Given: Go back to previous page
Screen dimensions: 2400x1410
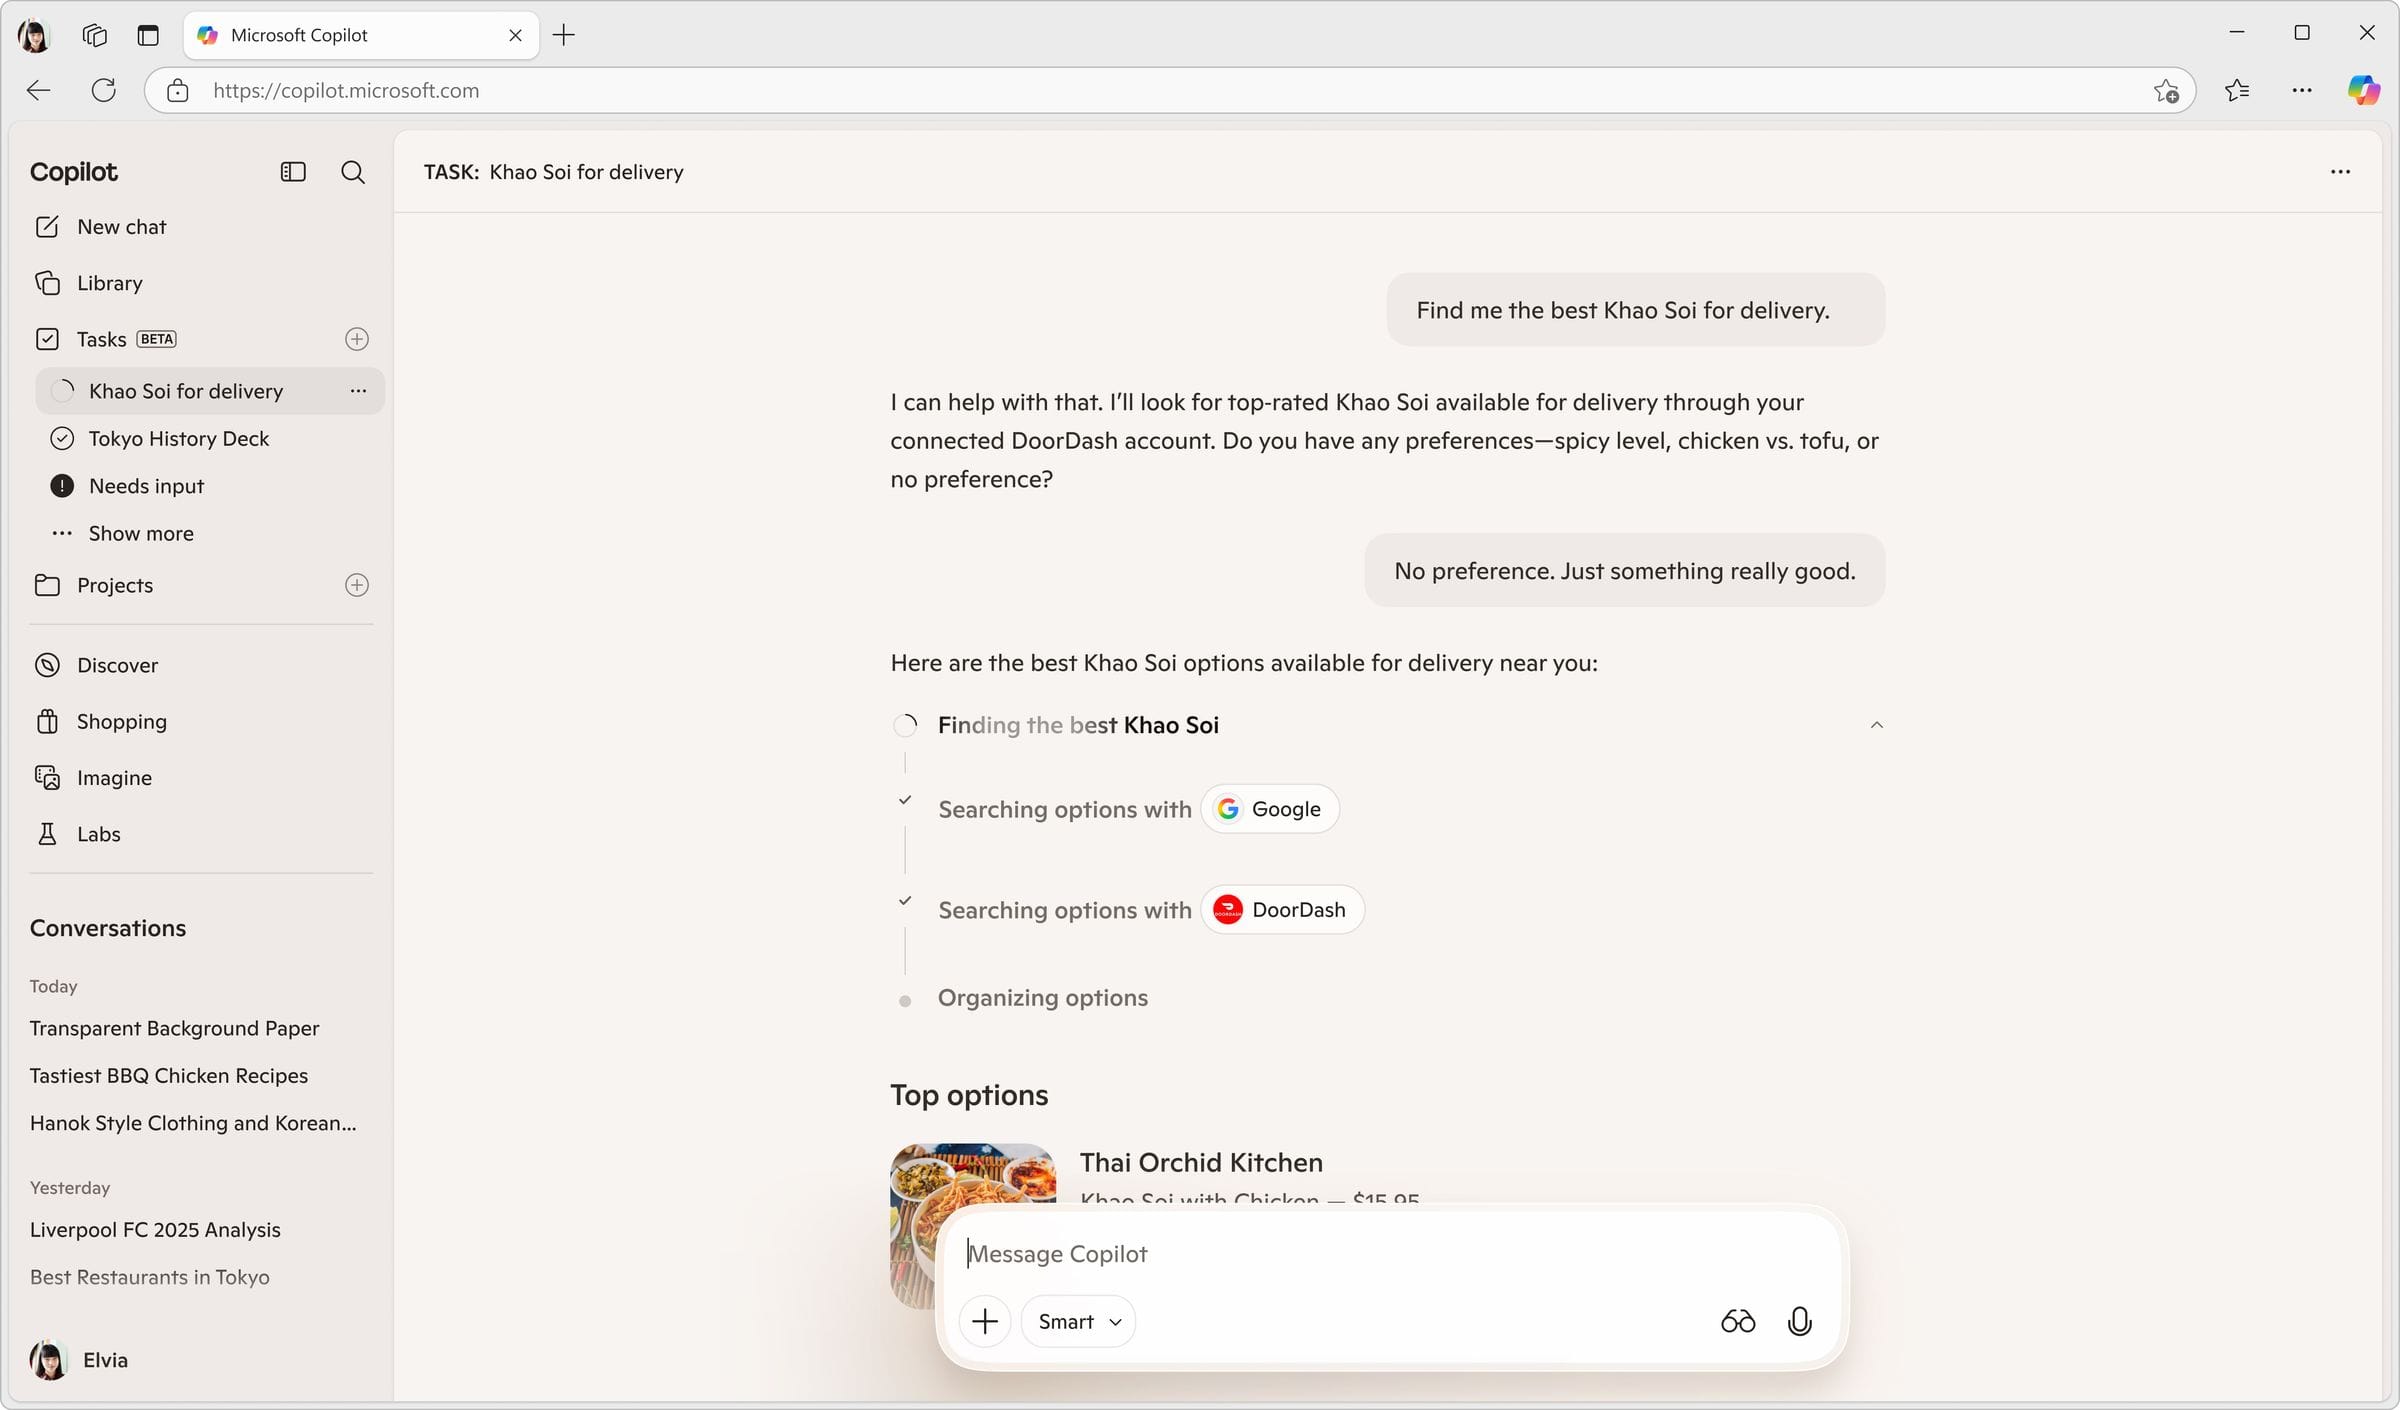Looking at the screenshot, I should click(39, 90).
